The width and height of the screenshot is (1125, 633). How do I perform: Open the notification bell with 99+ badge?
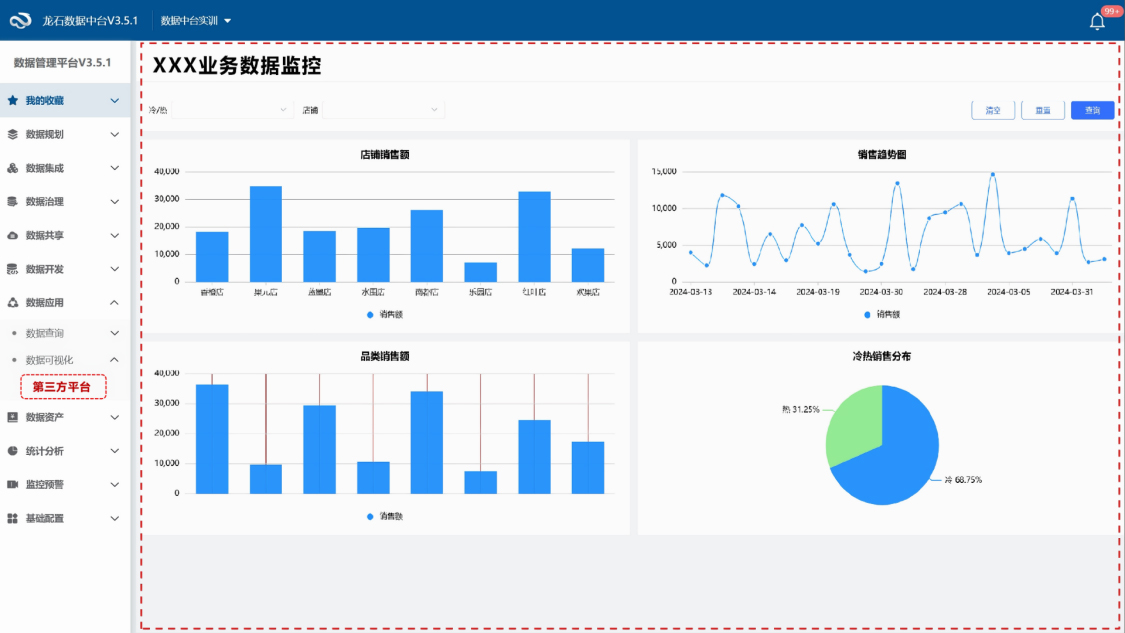(1097, 21)
